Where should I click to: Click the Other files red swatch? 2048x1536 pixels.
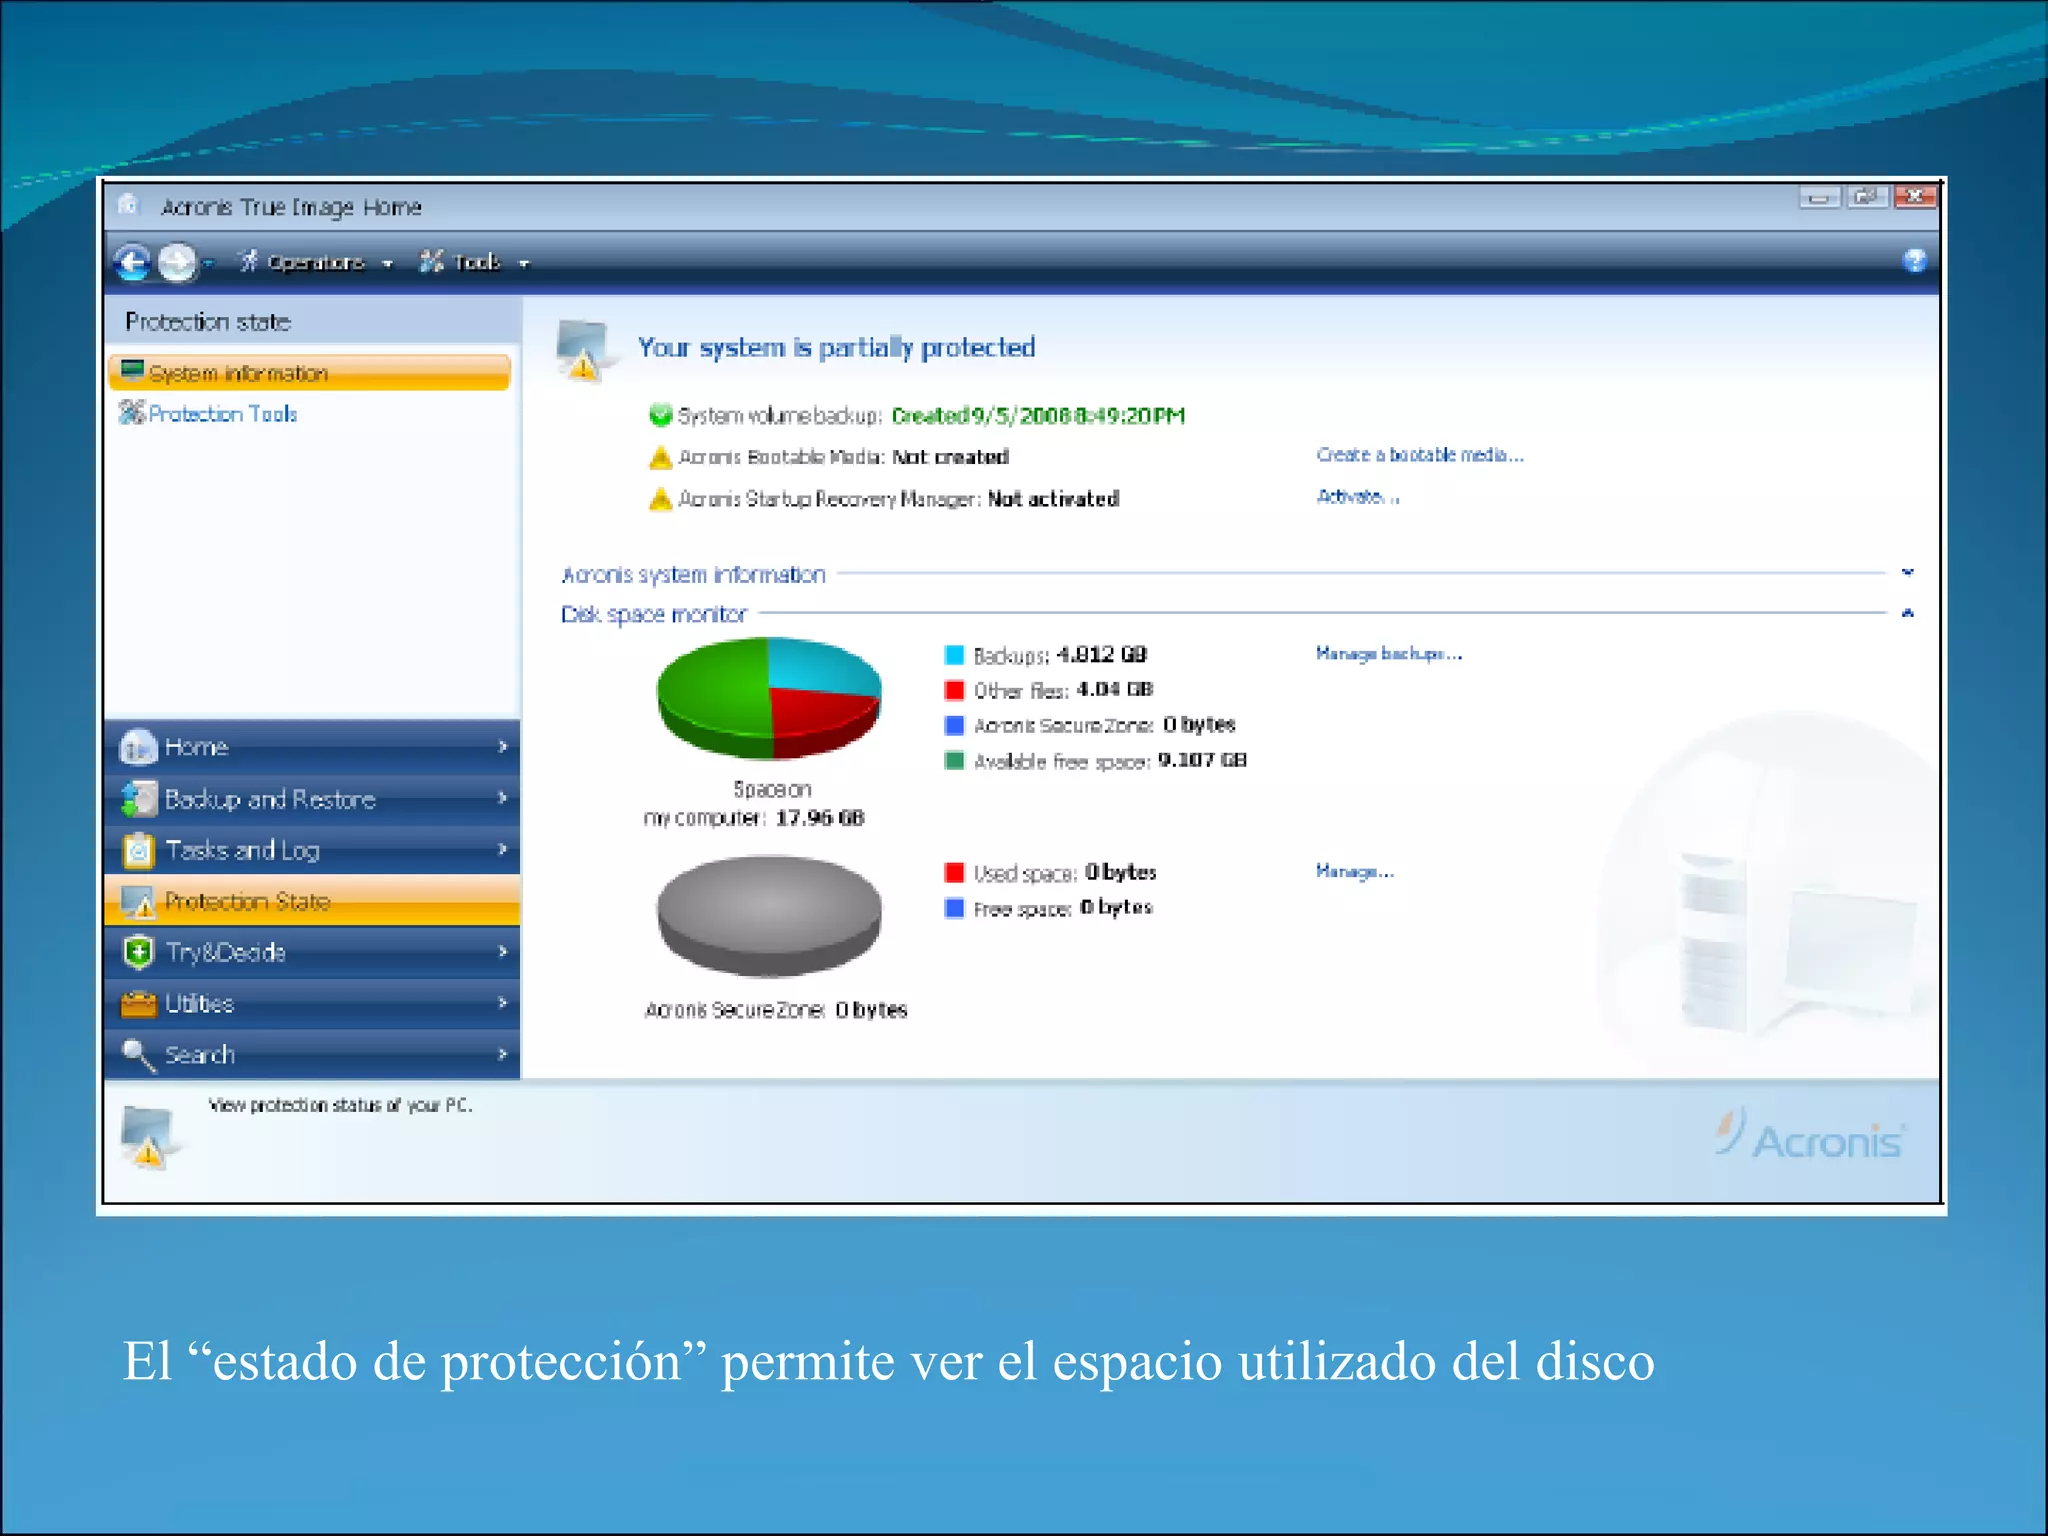(954, 690)
